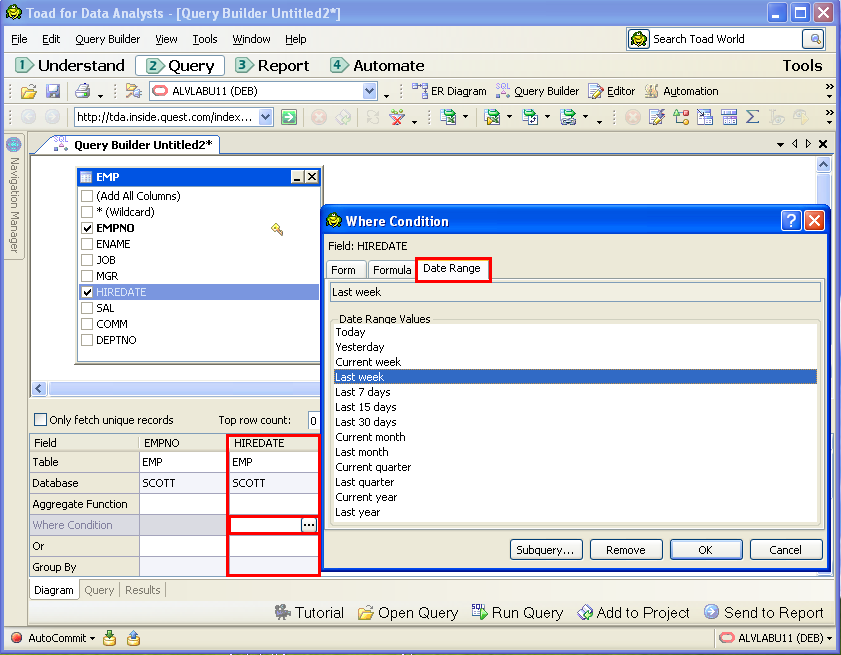Switch to the Form tab
841x655 pixels.
pos(343,270)
